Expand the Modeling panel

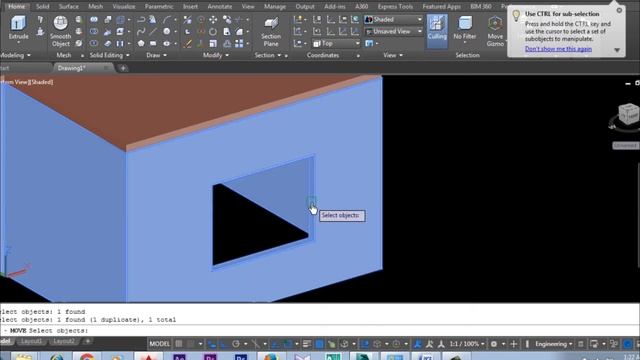tap(15, 55)
